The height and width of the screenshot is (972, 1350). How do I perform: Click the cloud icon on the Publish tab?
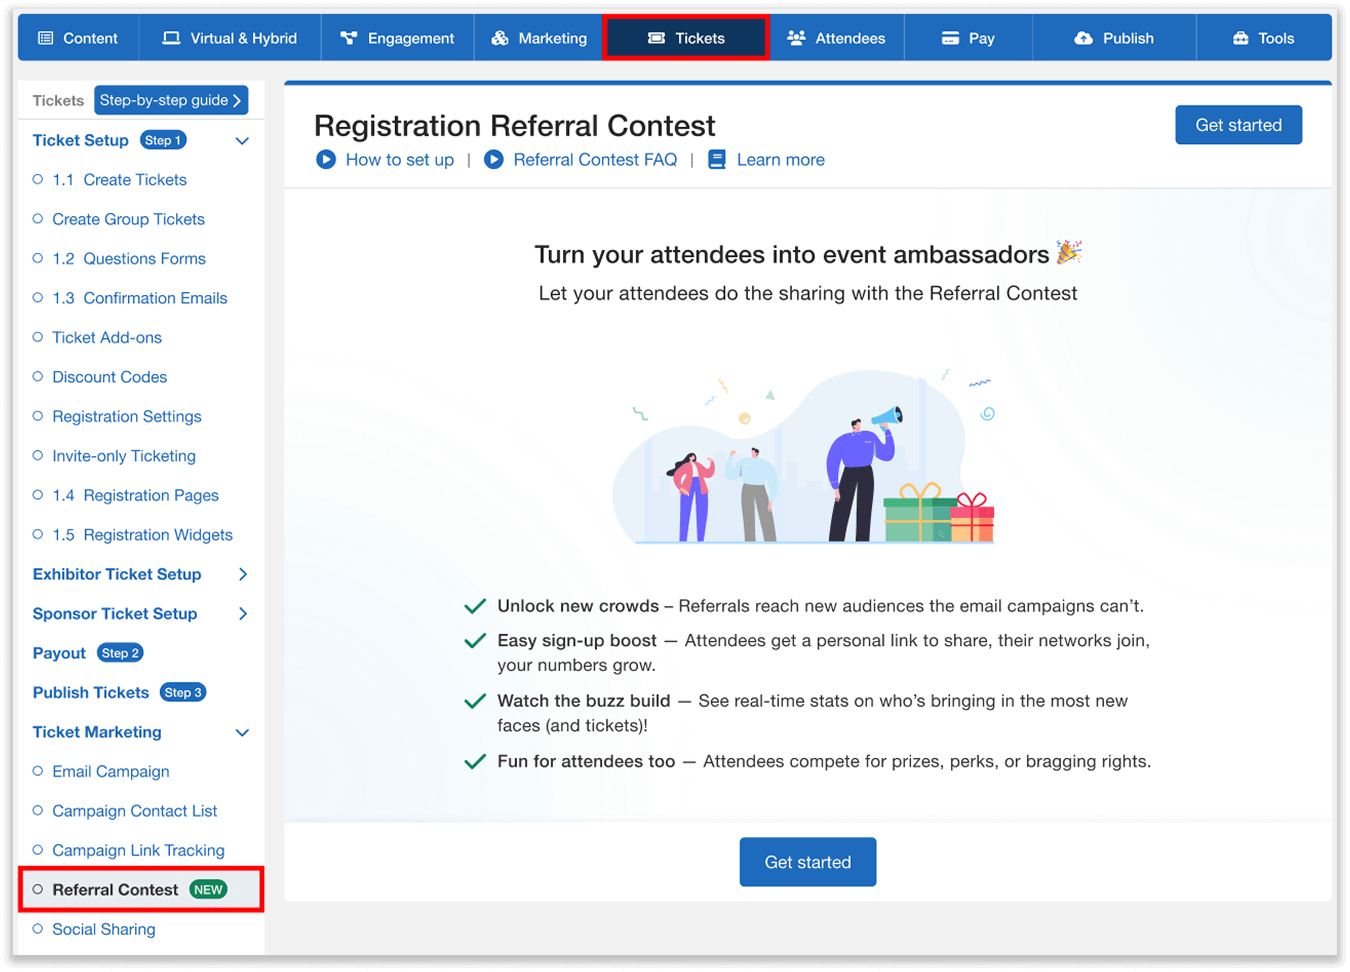tap(1083, 37)
